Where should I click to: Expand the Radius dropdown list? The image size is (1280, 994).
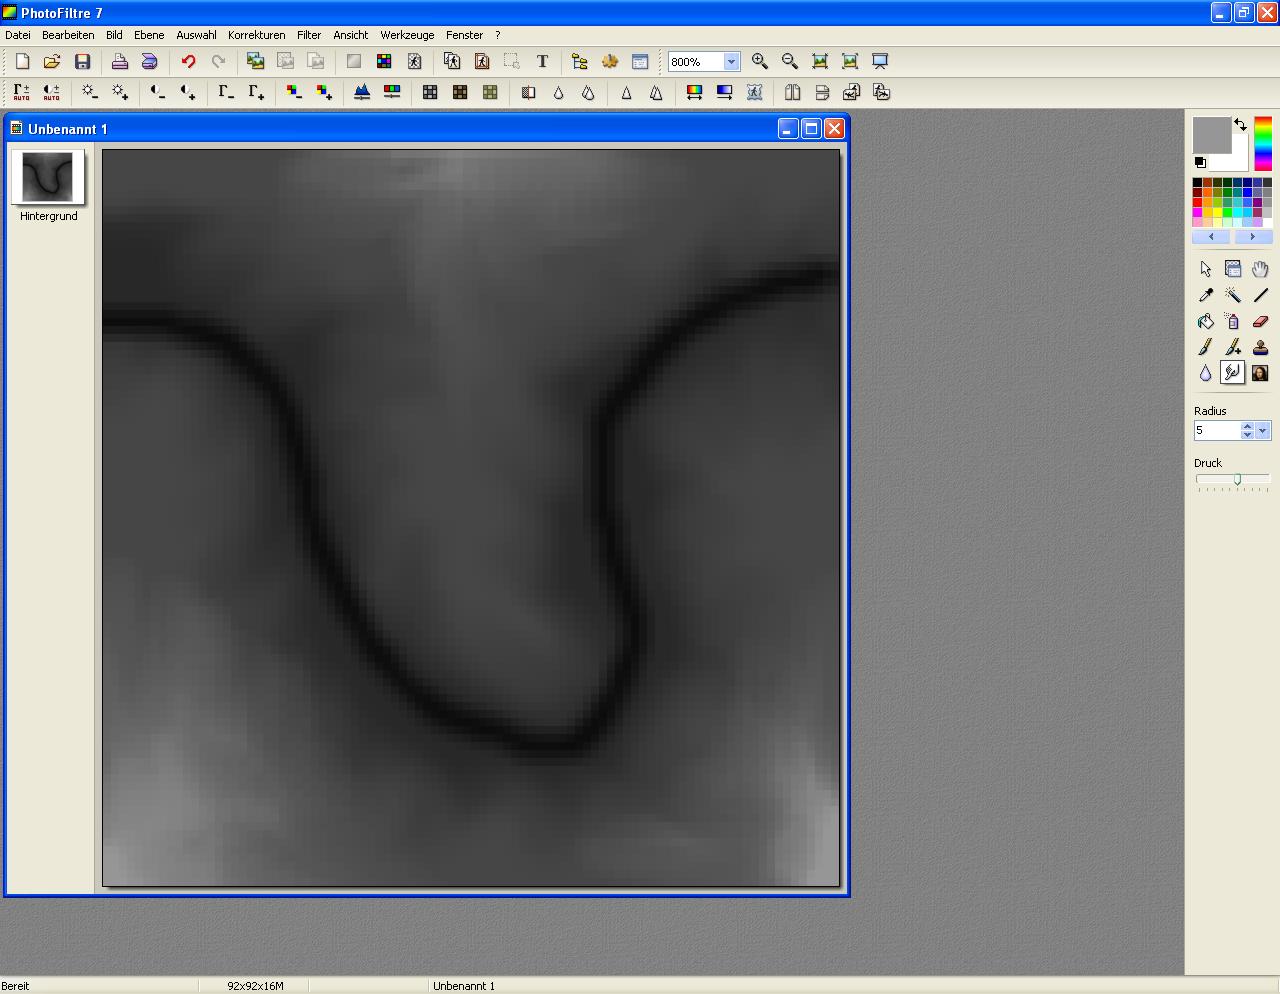click(x=1263, y=431)
